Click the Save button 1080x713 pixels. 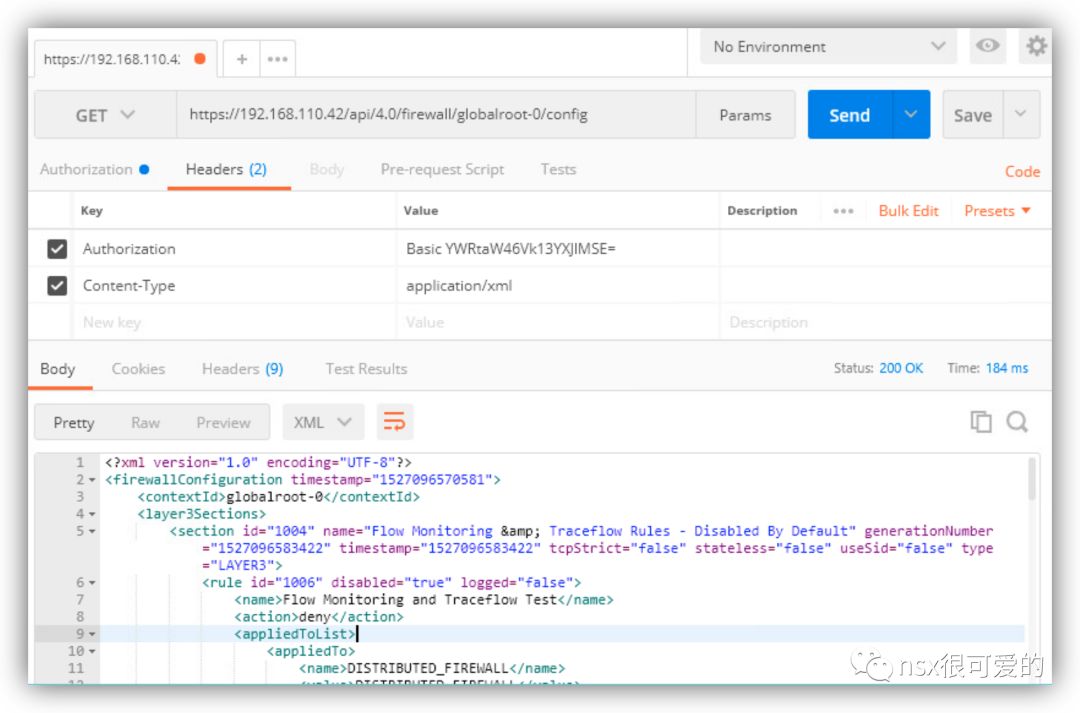coord(973,114)
